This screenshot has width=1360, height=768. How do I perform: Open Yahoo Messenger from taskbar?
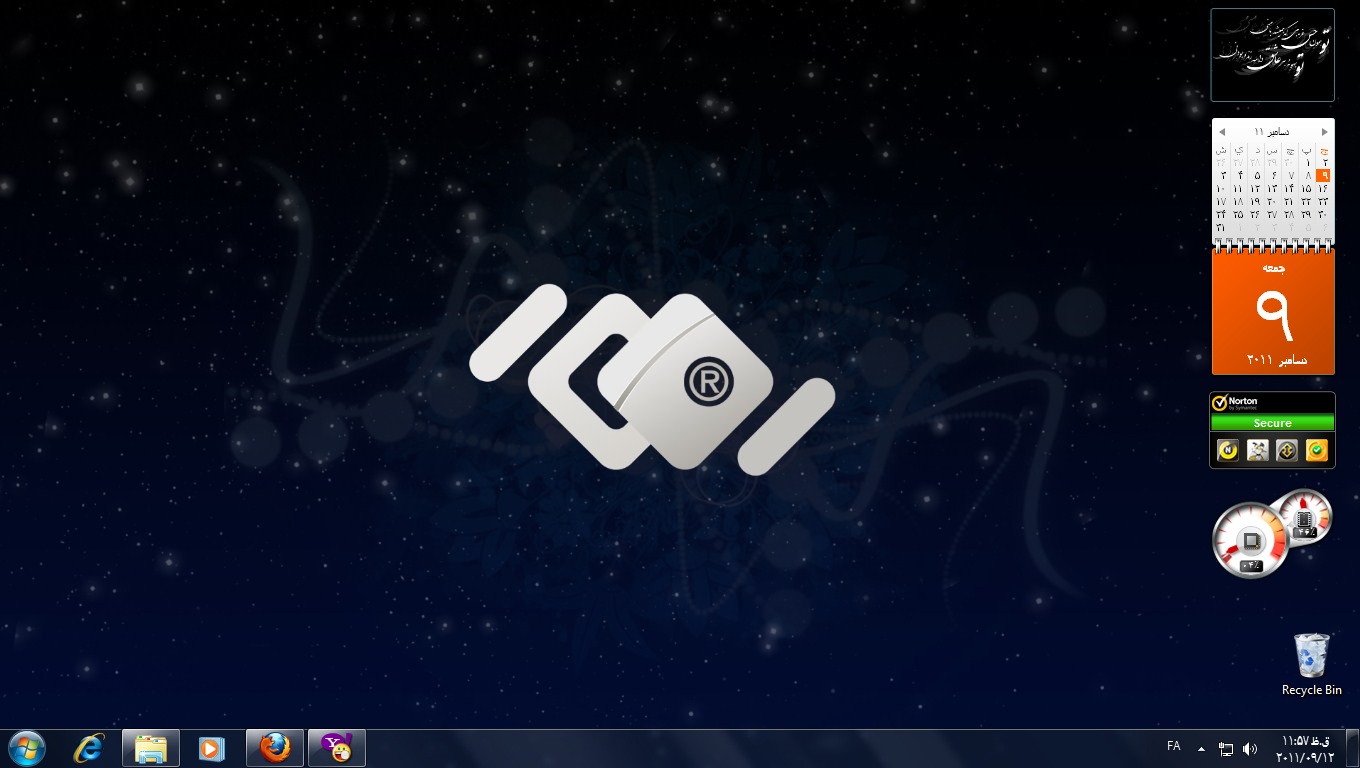(x=336, y=748)
